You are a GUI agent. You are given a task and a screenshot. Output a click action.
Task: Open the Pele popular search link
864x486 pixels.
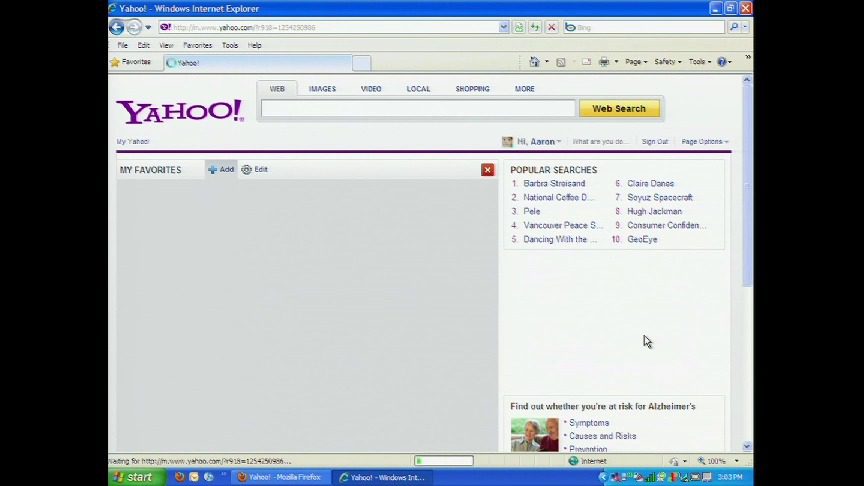[532, 212]
